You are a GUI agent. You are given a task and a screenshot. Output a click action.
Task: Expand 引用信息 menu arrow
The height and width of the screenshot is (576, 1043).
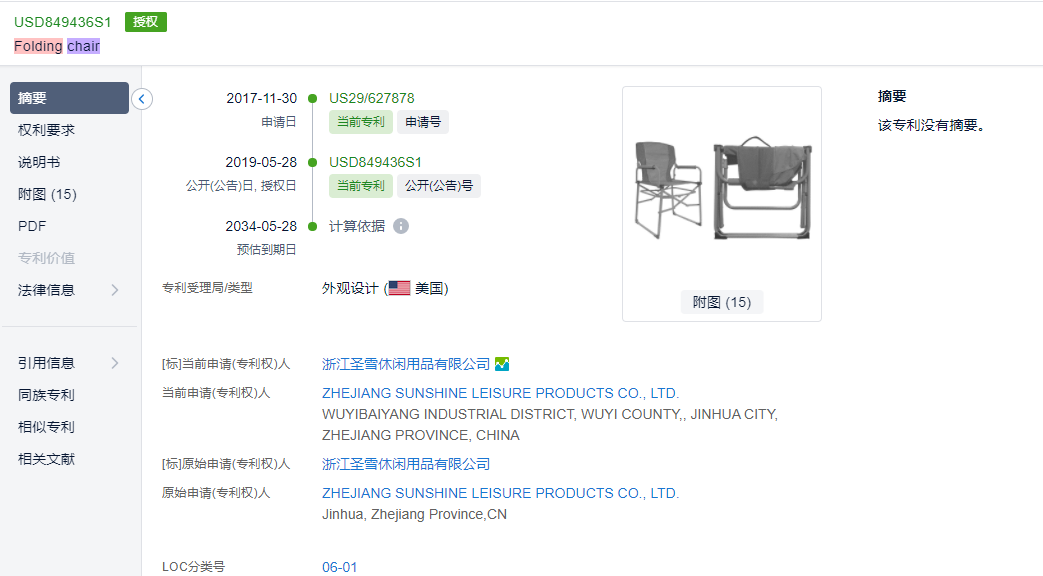[114, 362]
